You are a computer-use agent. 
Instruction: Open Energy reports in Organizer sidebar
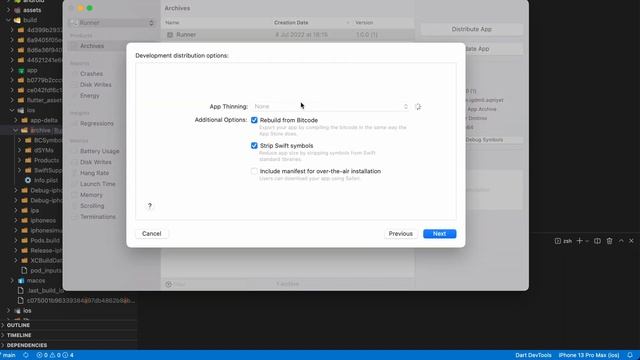90,96
